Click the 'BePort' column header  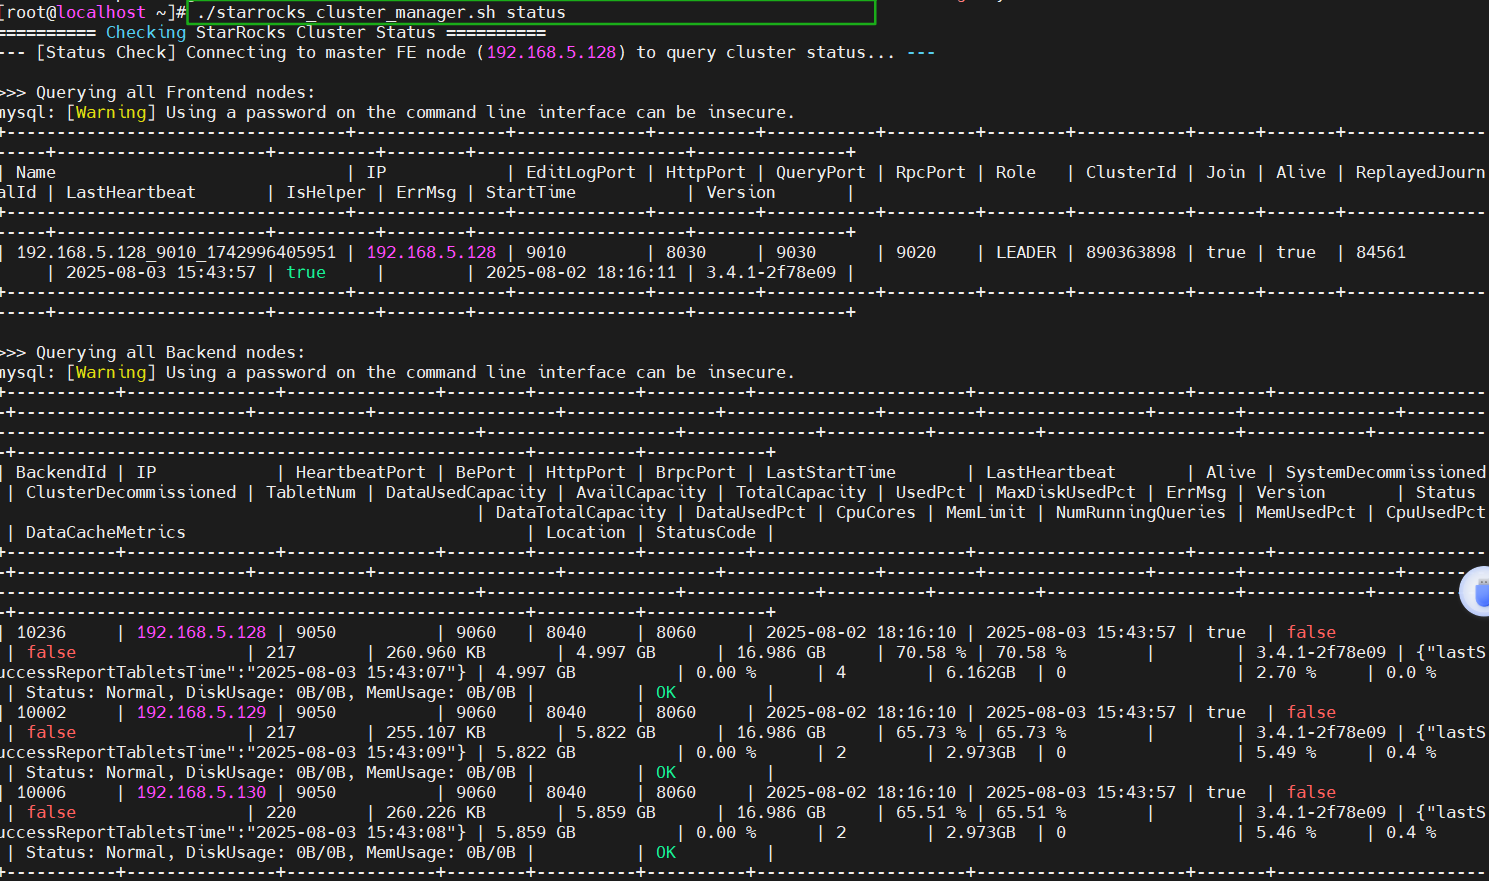tap(486, 472)
